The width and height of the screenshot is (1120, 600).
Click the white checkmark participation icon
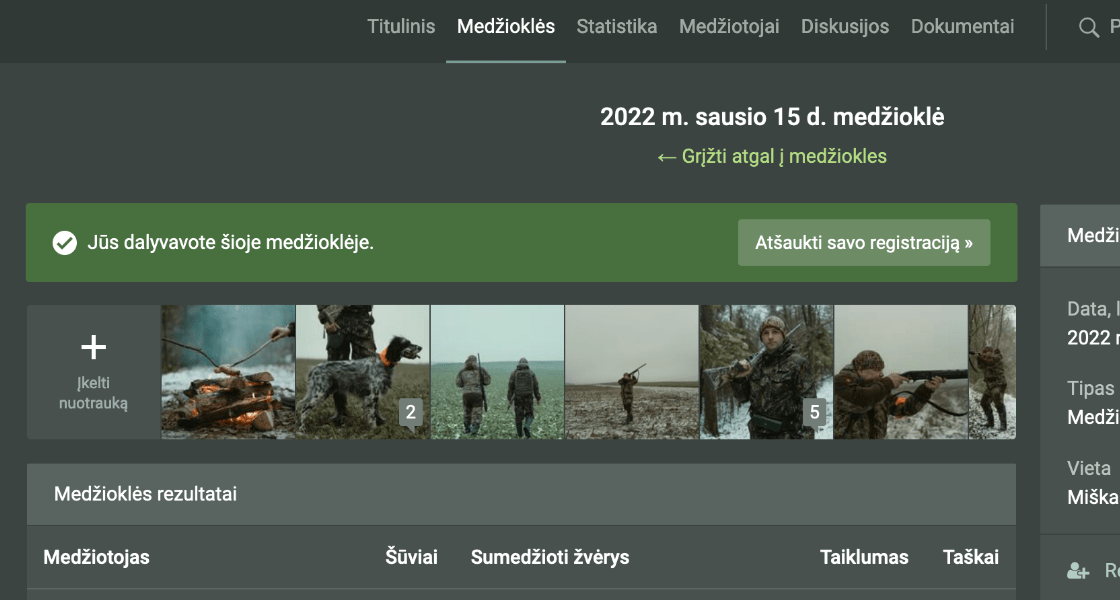point(65,243)
